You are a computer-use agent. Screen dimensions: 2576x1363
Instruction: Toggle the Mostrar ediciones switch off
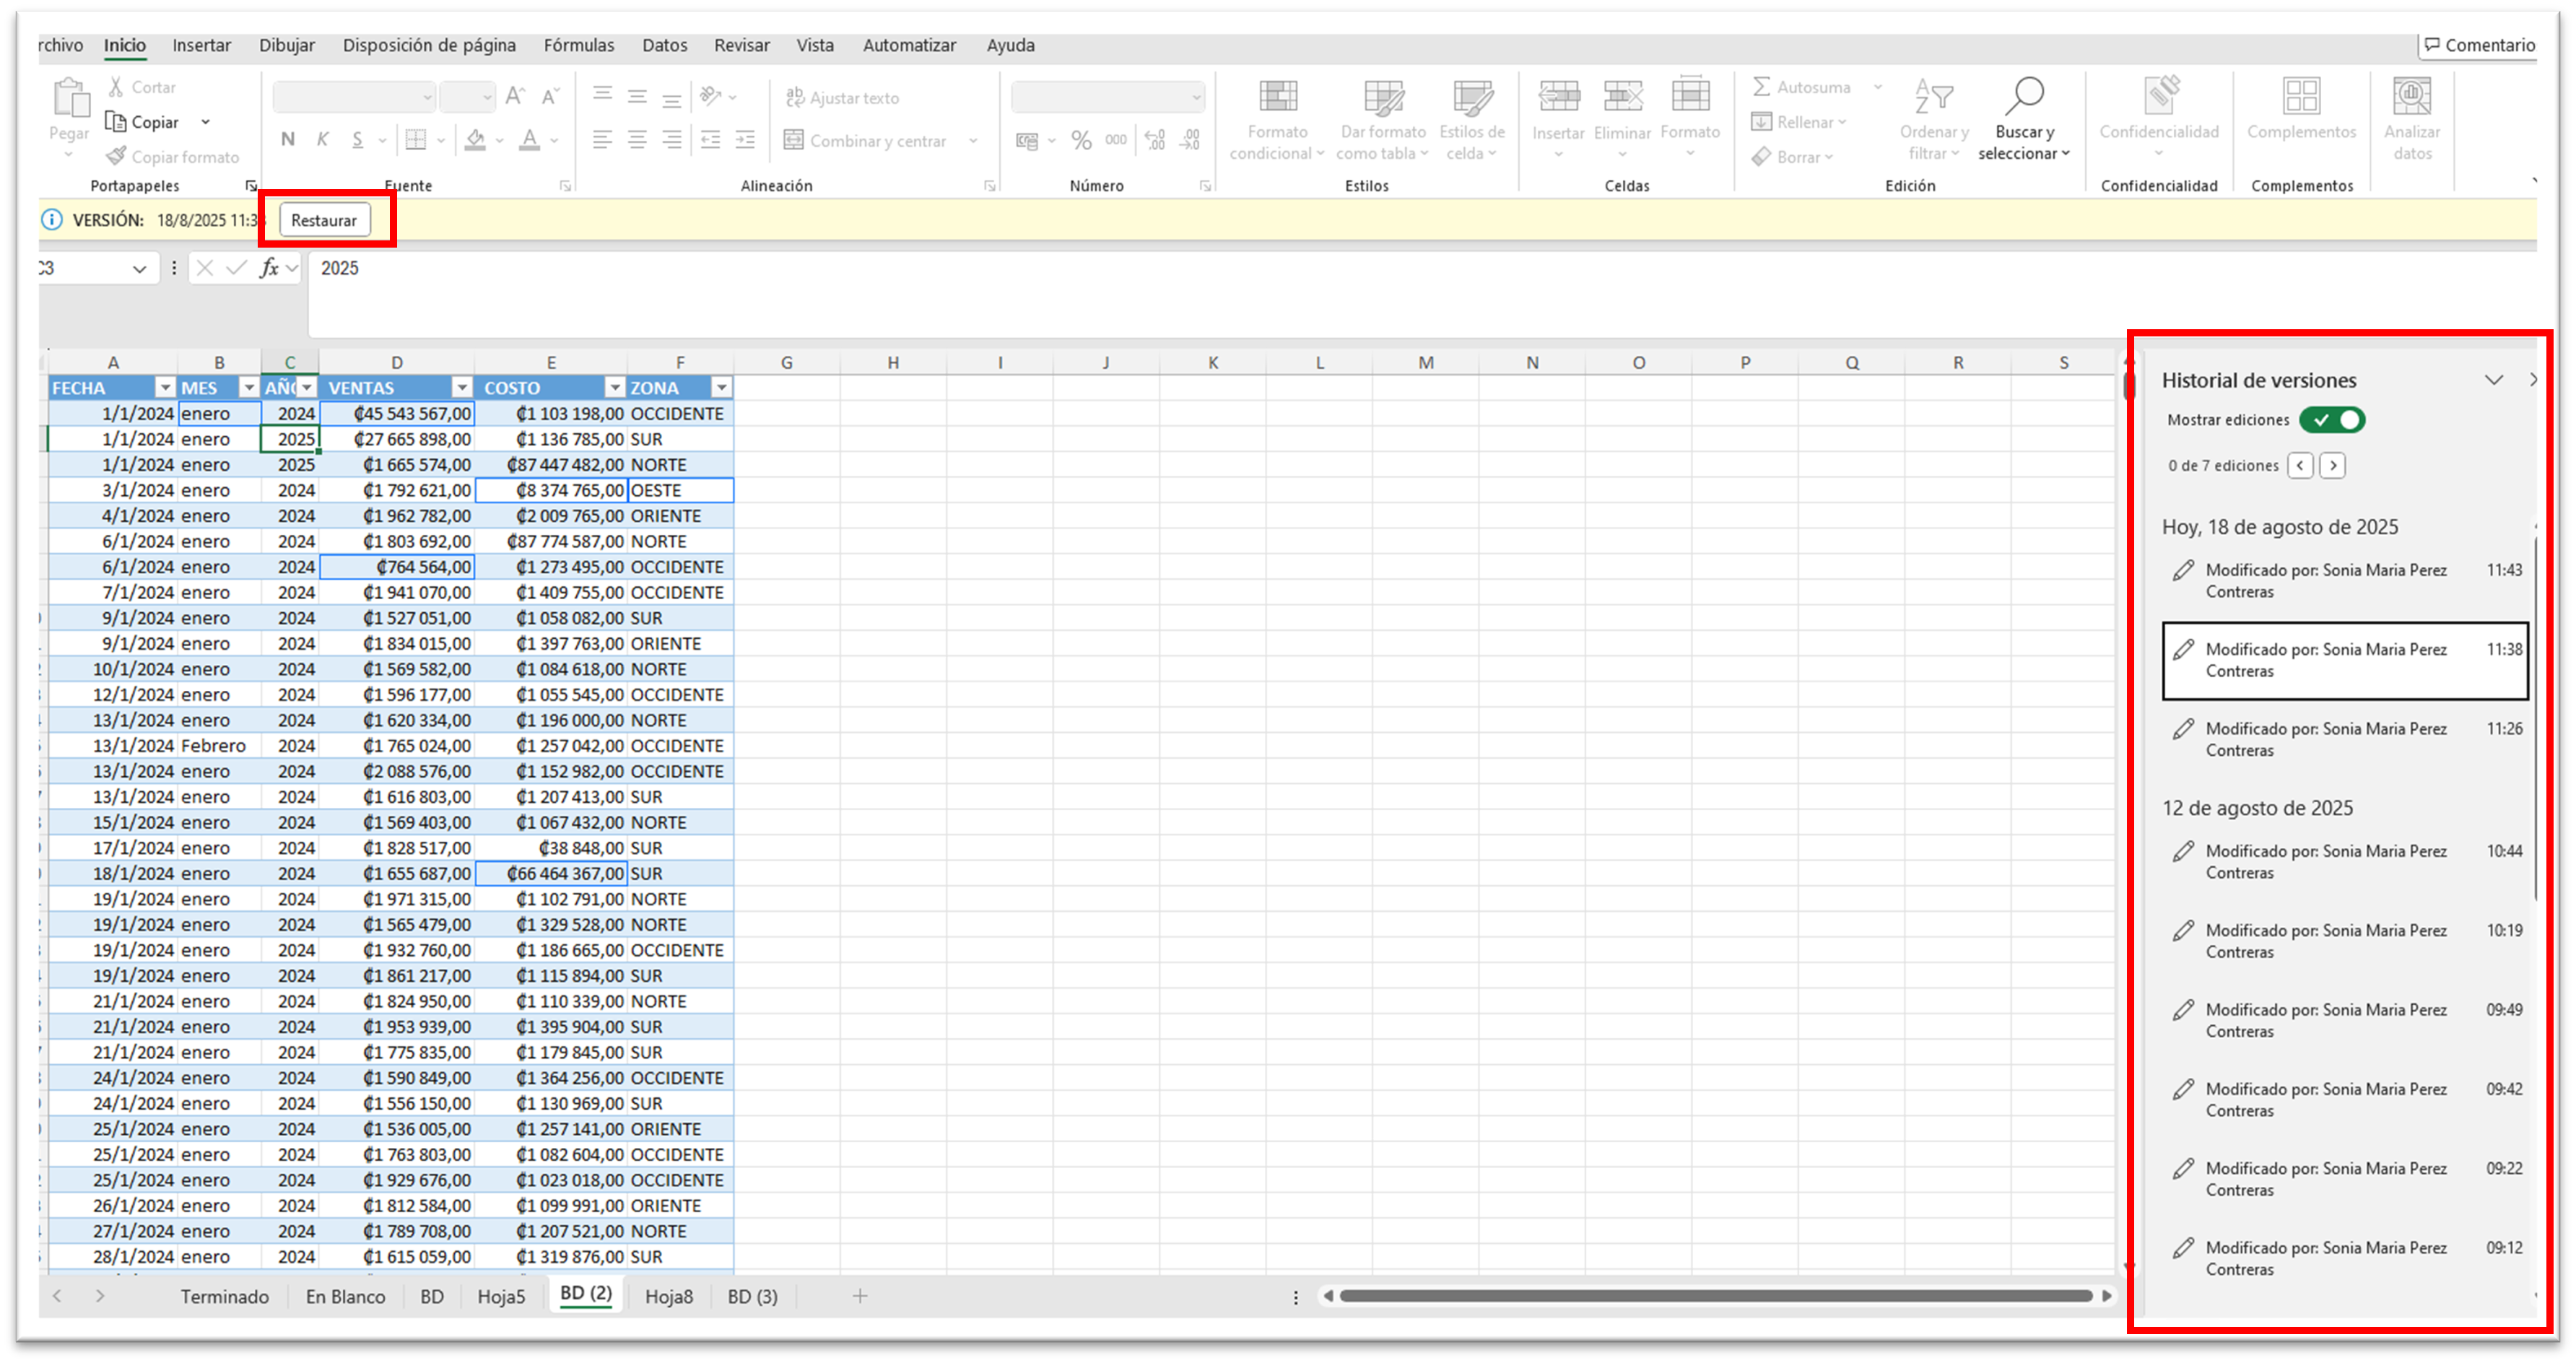[x=2332, y=420]
